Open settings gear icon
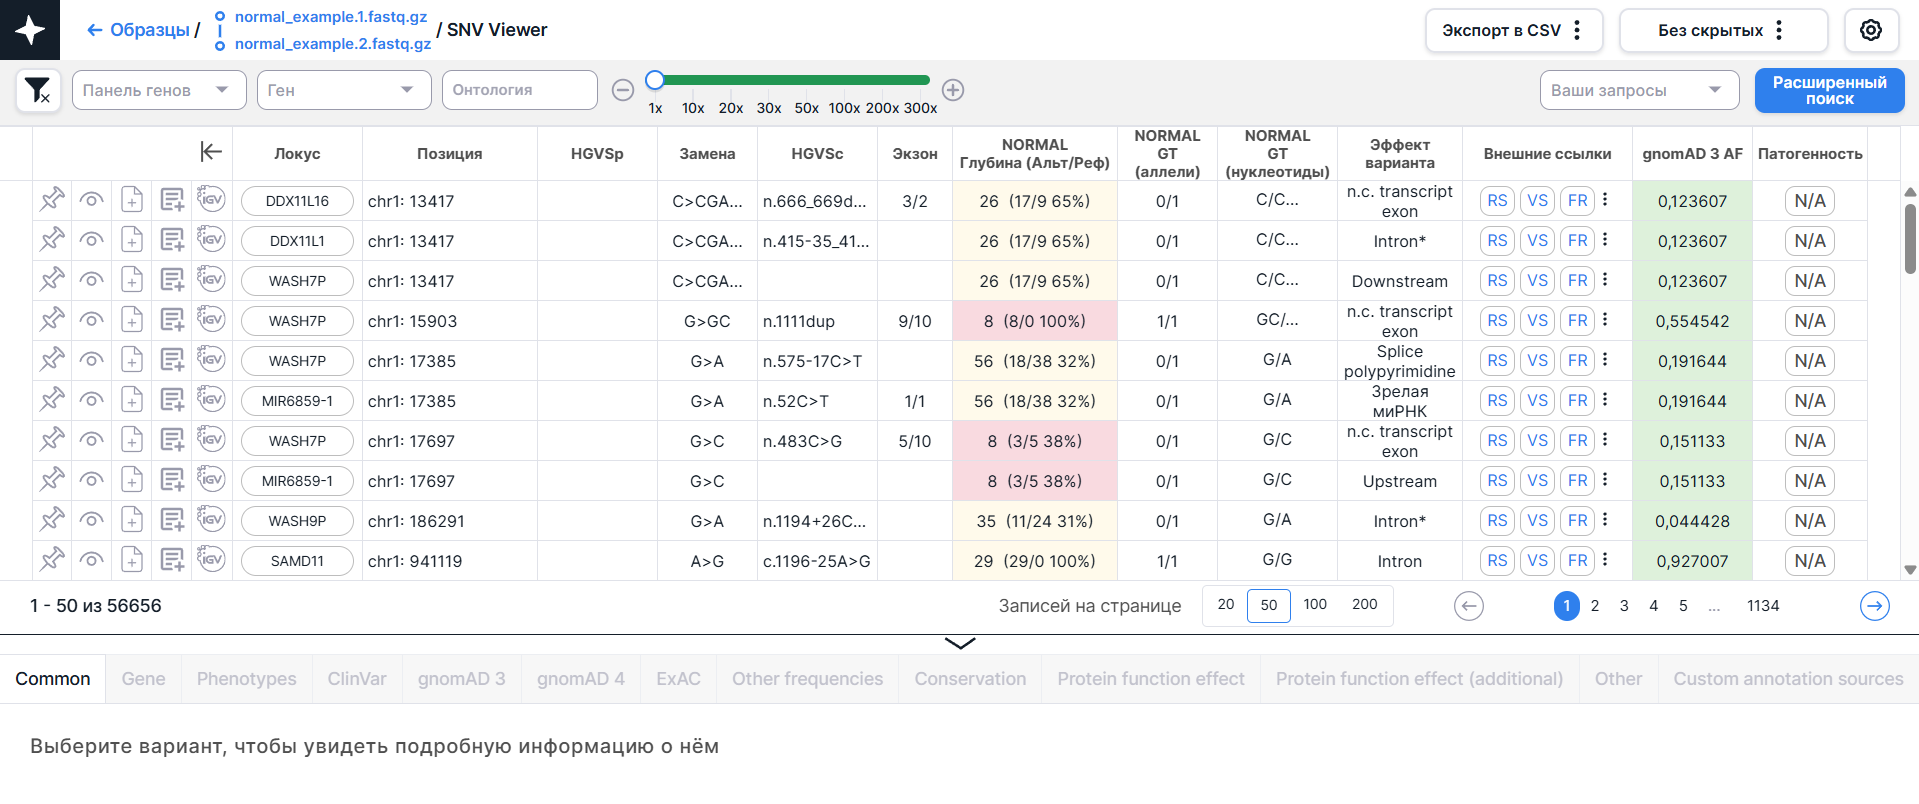This screenshot has height=804, width=1919. point(1871,30)
